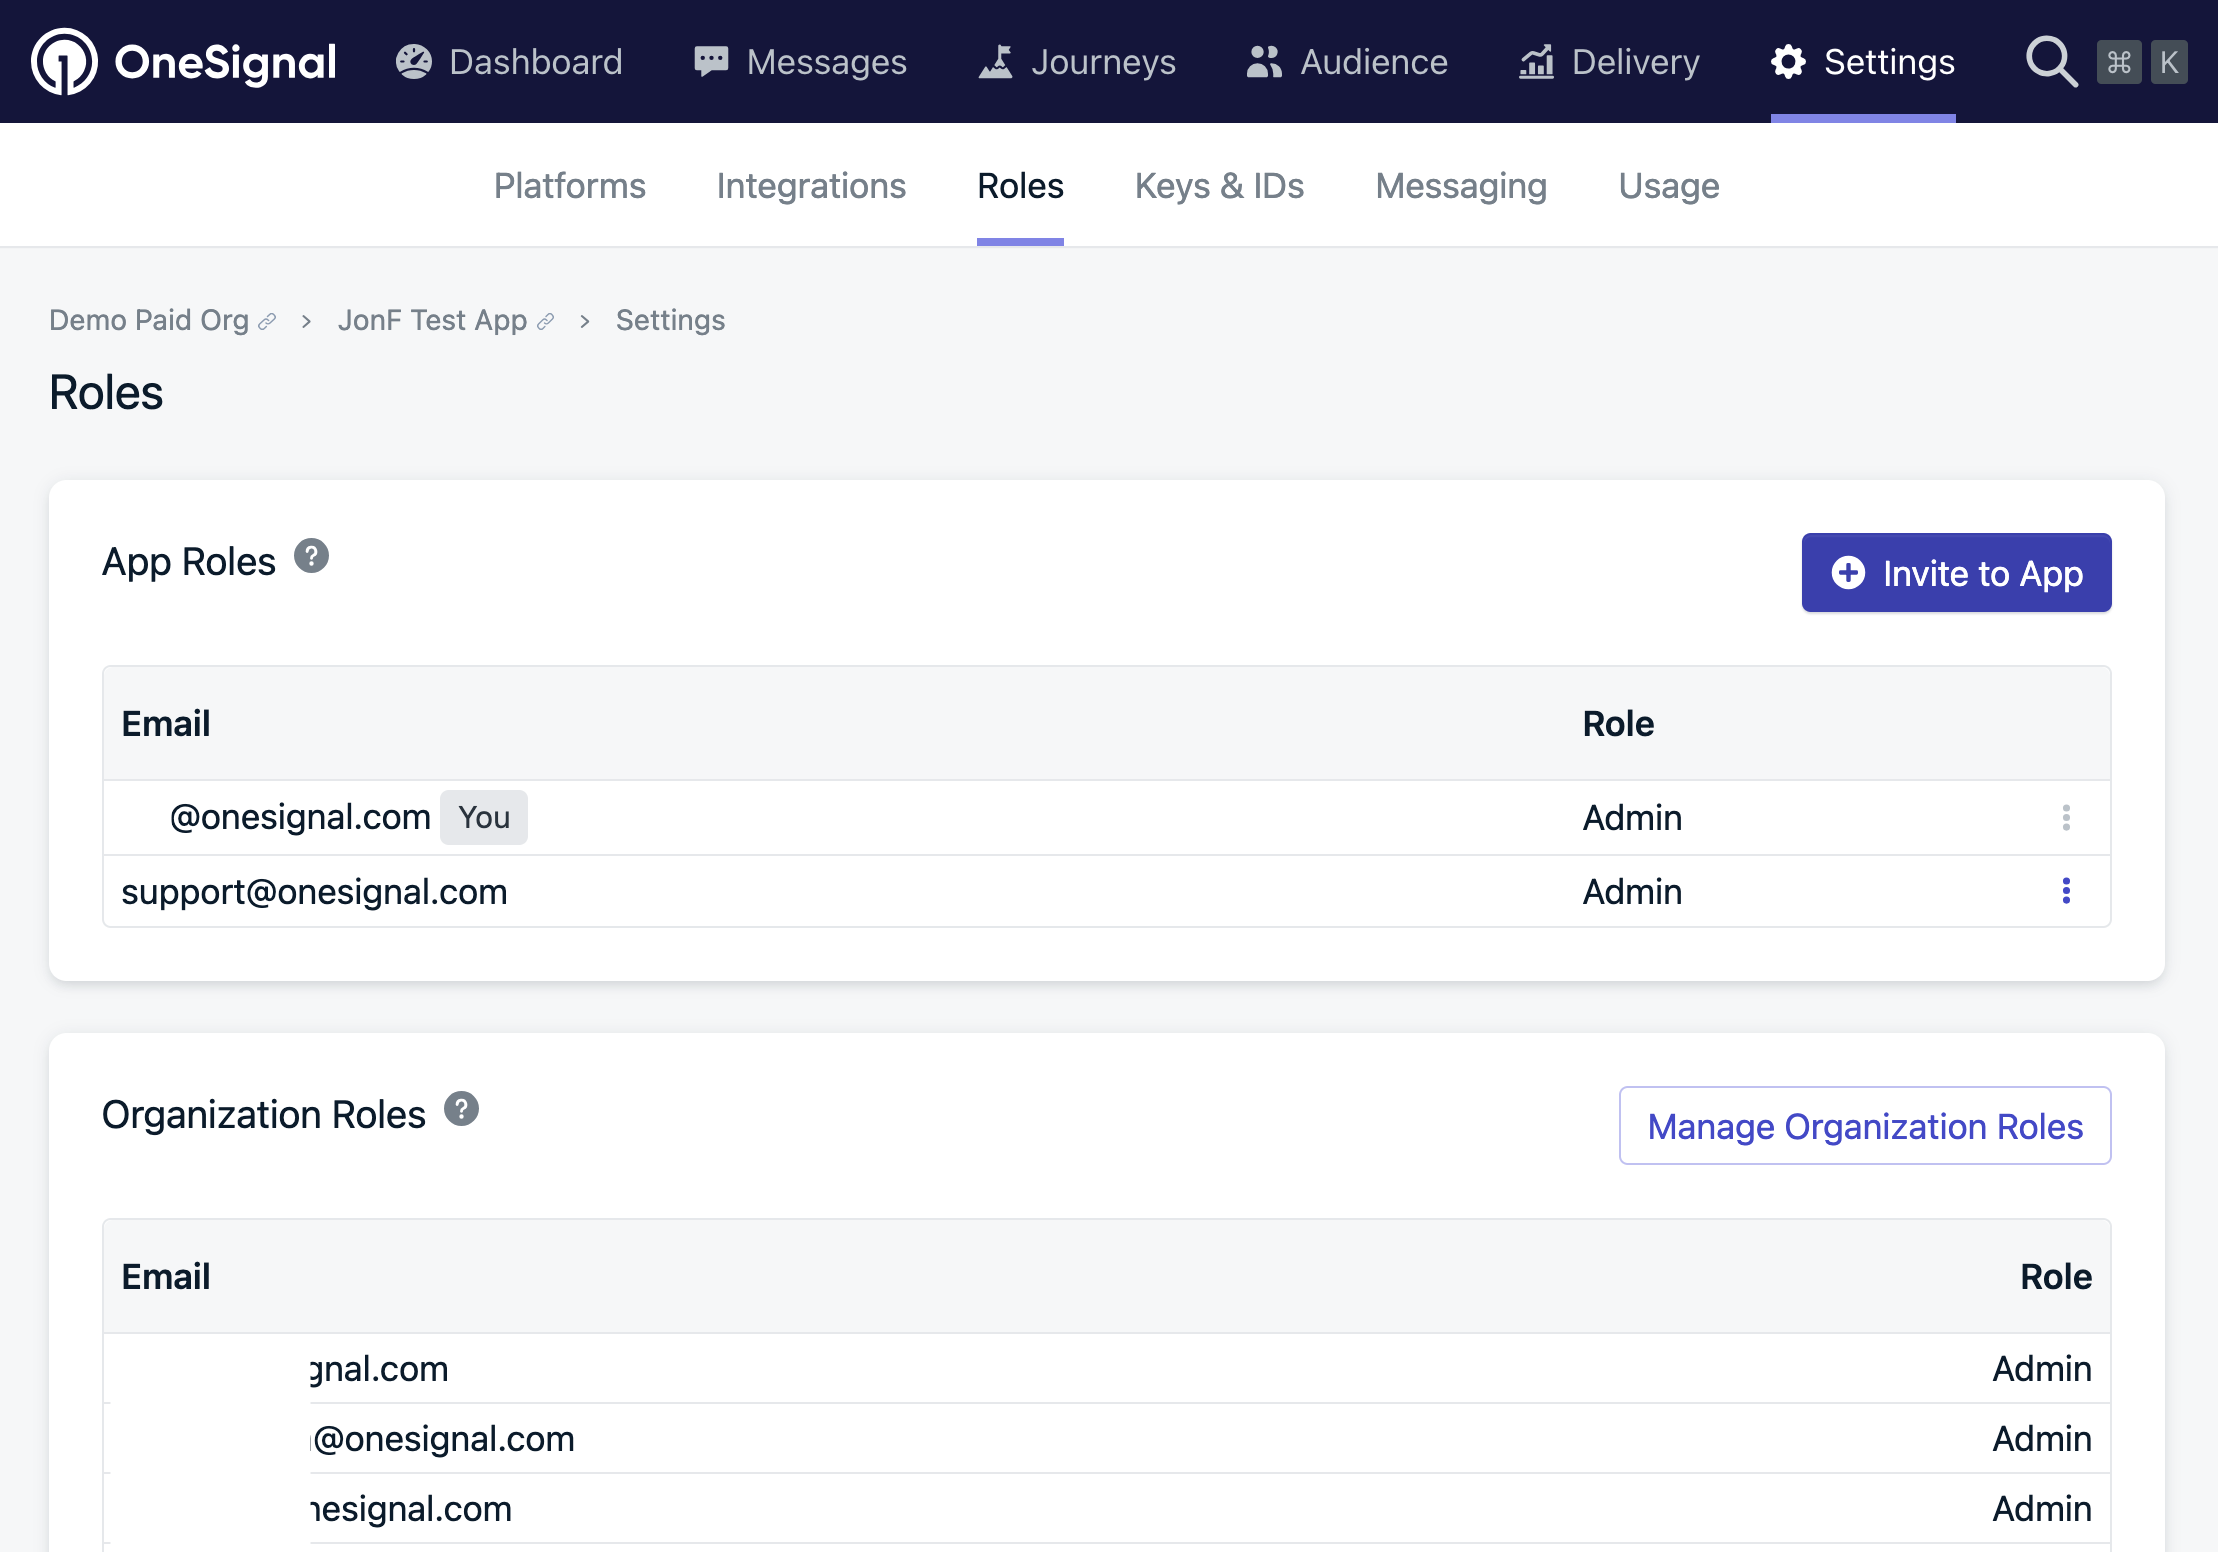Click the Organization Roles help icon
The height and width of the screenshot is (1552, 2218).
pos(461,1109)
